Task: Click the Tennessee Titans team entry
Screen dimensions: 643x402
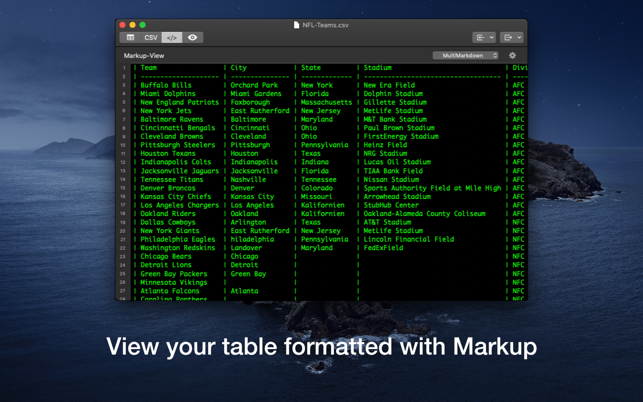Action: click(x=172, y=179)
